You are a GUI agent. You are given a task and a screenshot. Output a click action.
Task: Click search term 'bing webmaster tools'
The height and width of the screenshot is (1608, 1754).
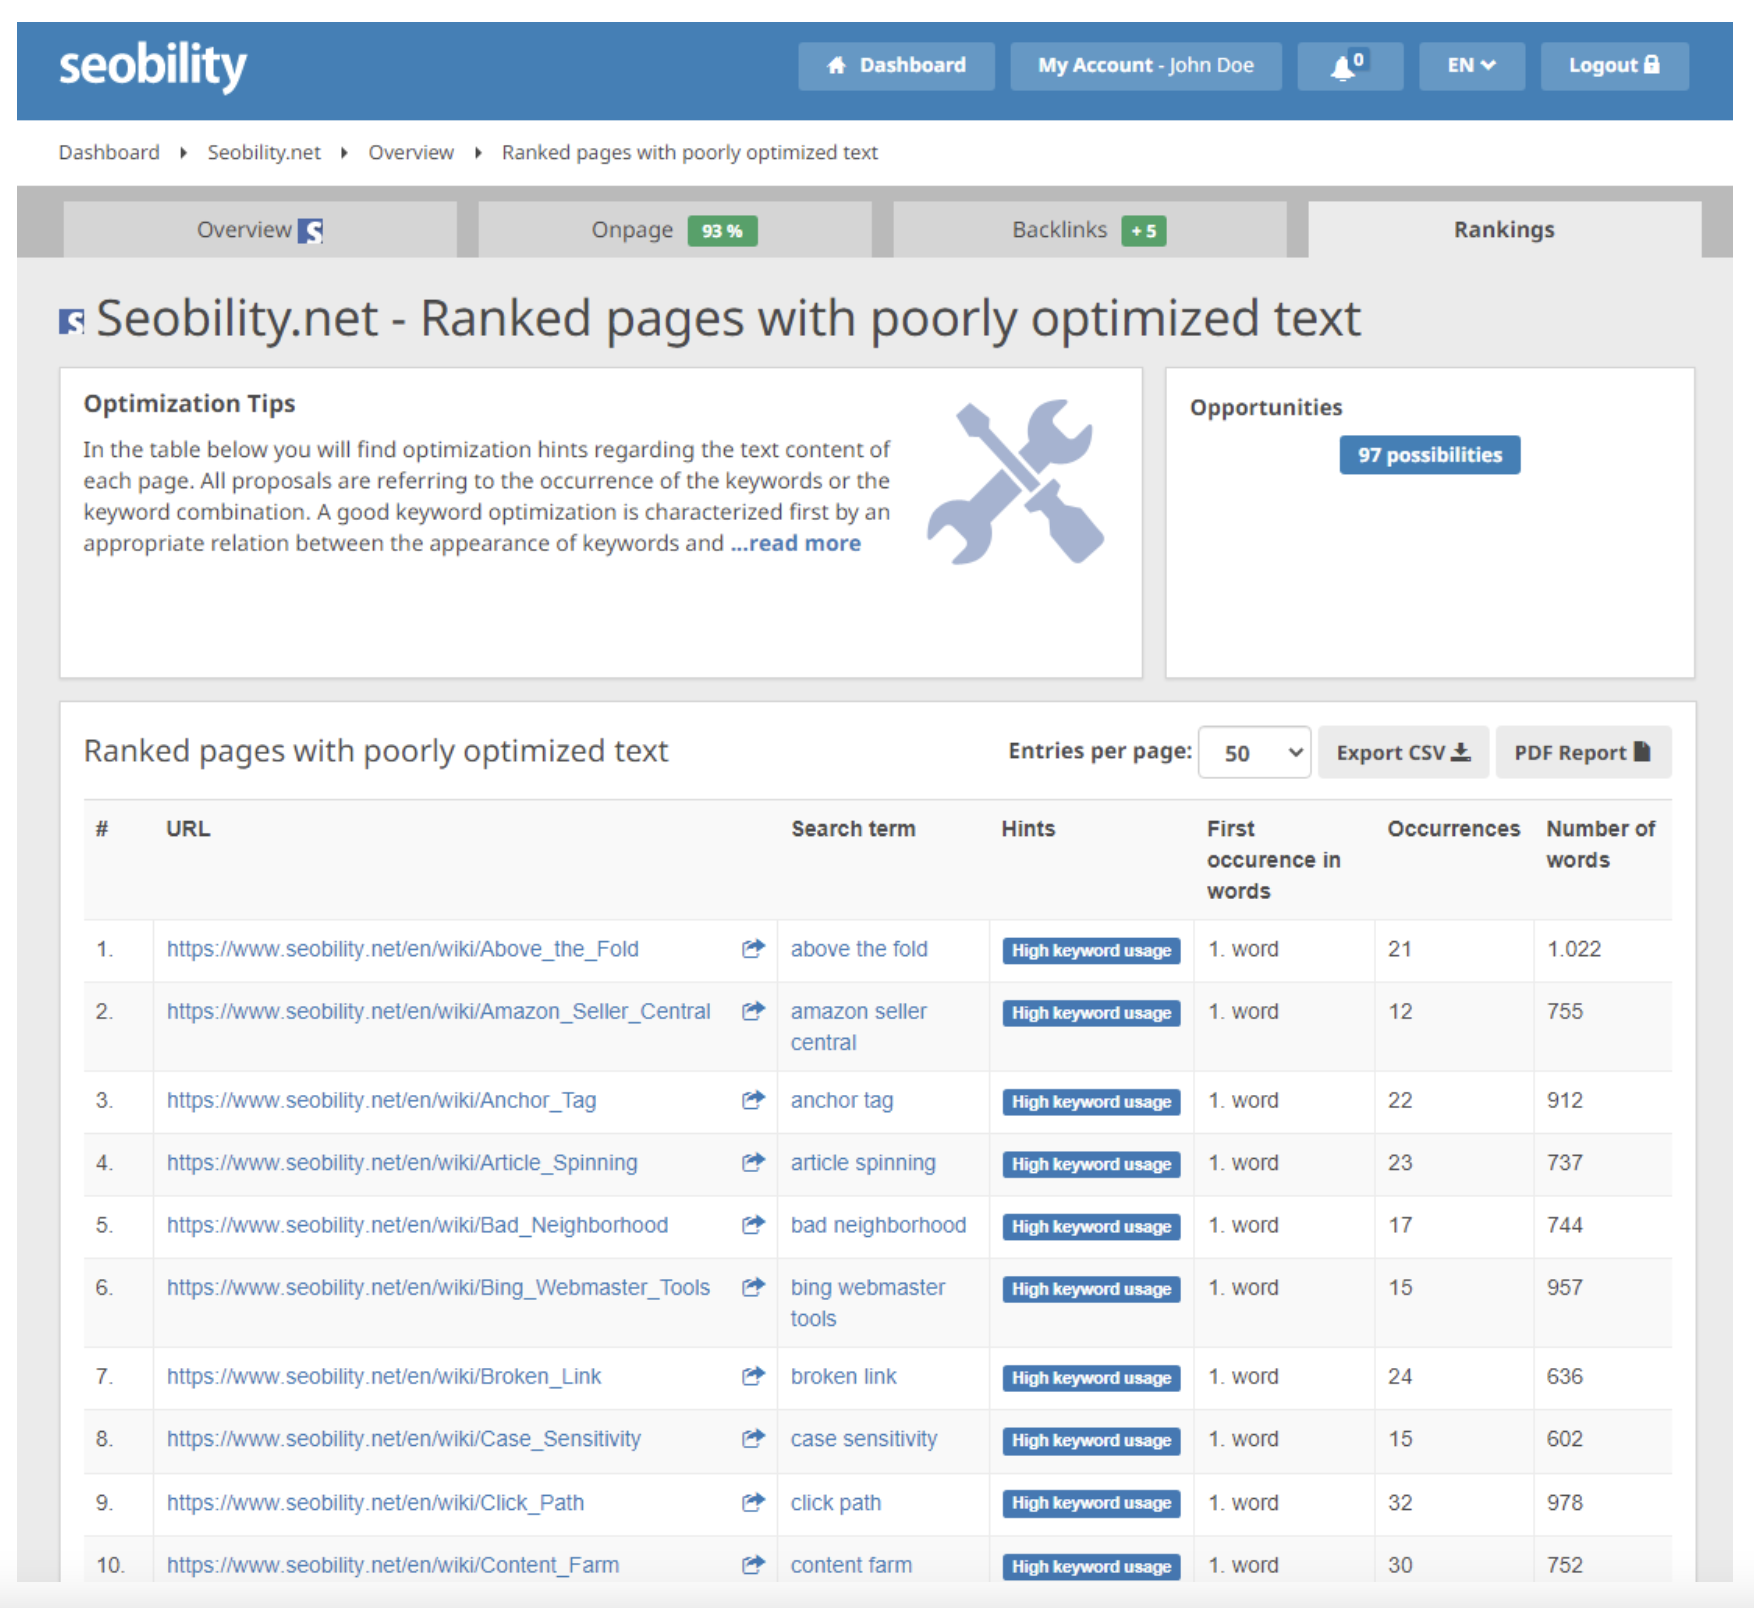868,1303
